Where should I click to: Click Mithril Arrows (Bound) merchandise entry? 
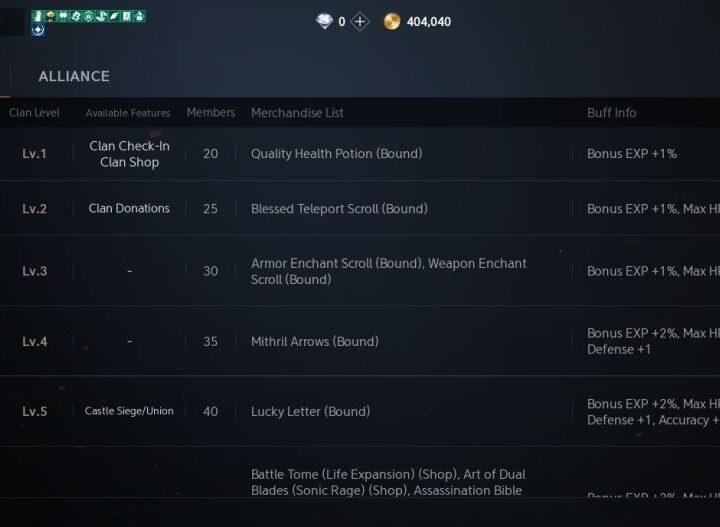(314, 341)
